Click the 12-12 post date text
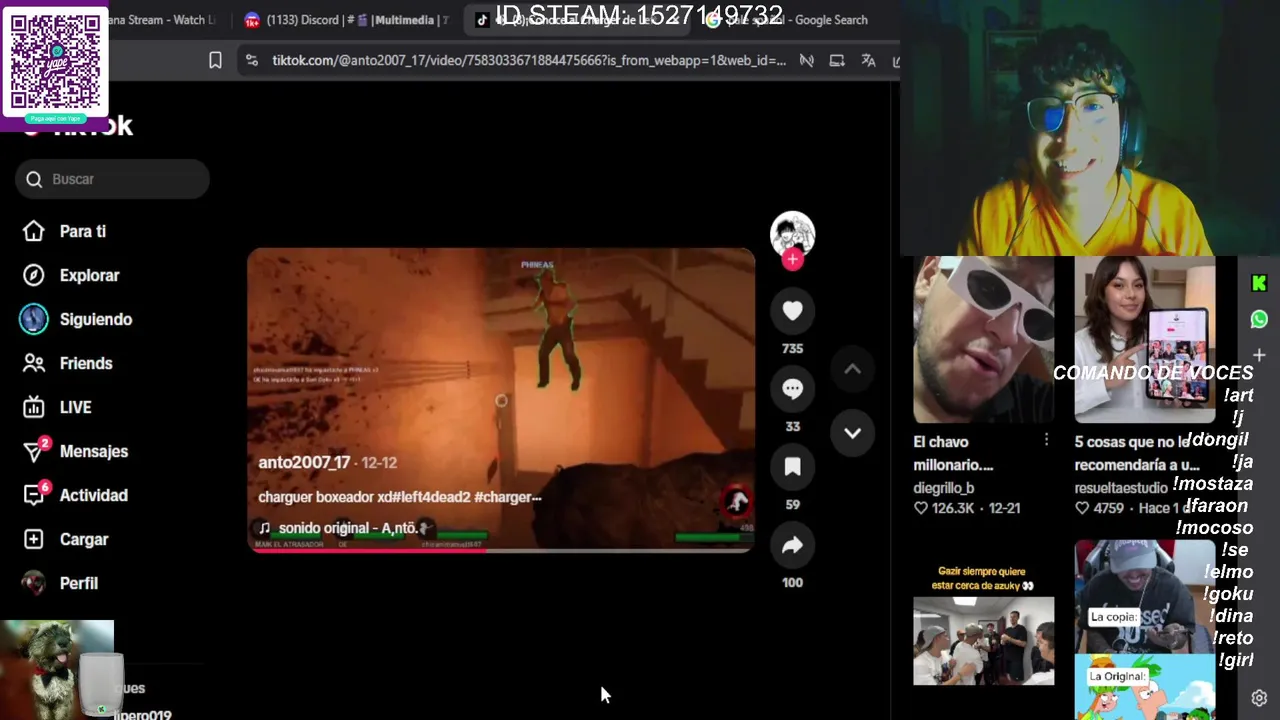This screenshot has height=720, width=1280. (379, 463)
